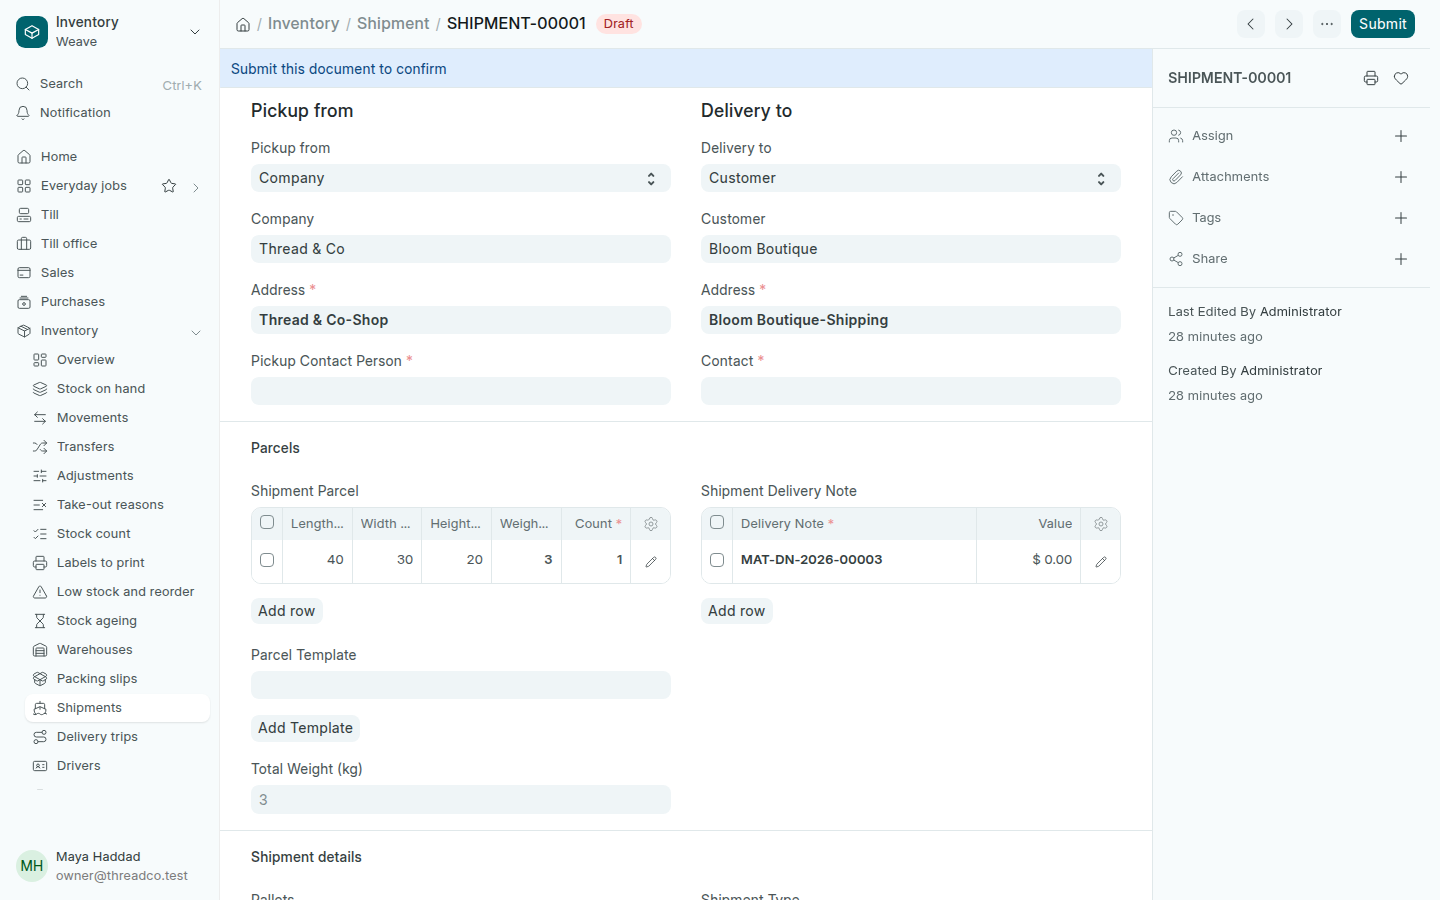Check the MAT-DN-2026-00003 row
This screenshot has height=900, width=1440.
click(717, 560)
